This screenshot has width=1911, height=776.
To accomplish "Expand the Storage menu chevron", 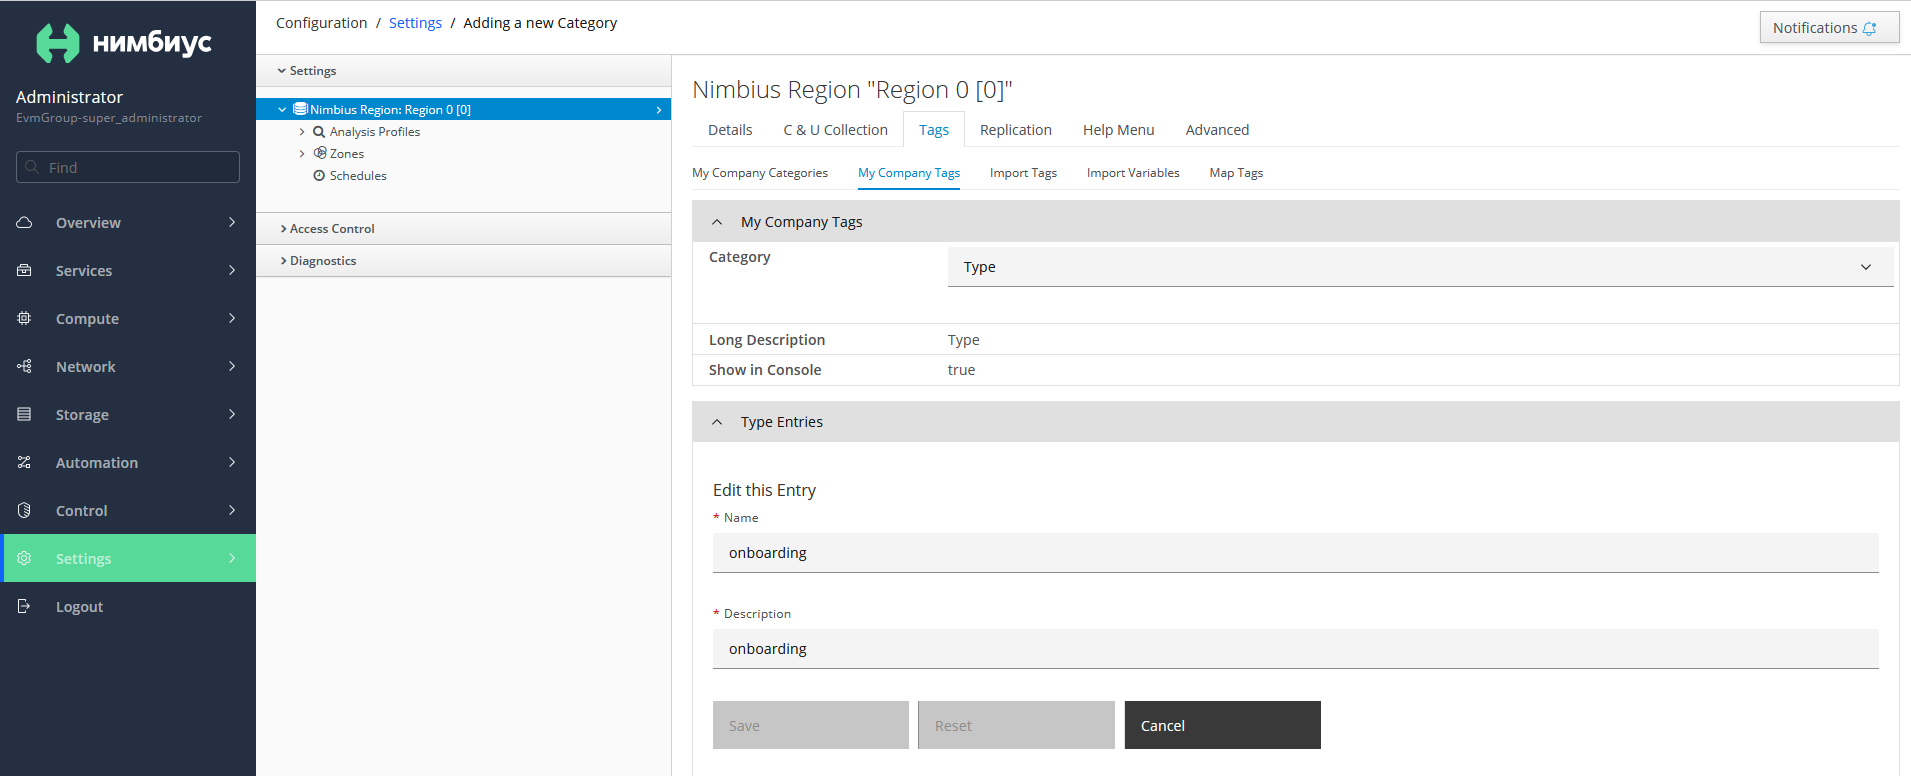I will point(232,414).
